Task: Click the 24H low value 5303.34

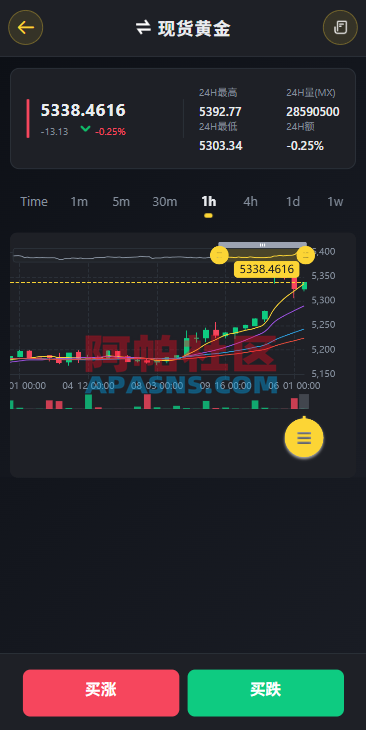Action: (221, 146)
